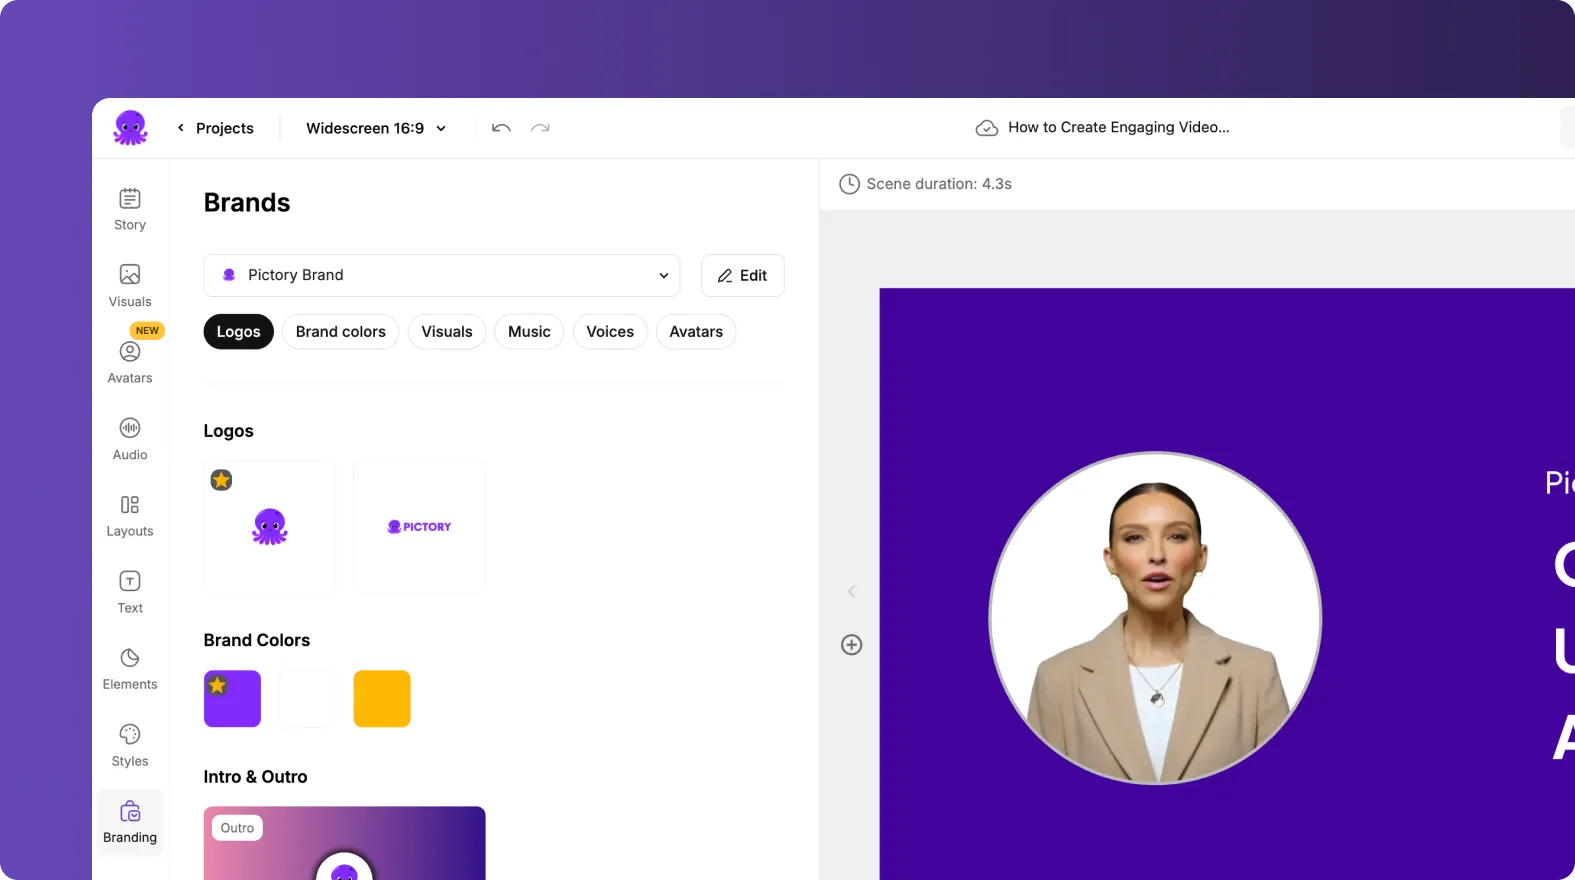Screen dimensions: 1575x880
Task: Select the circular avatar in the preview
Action: tap(1155, 618)
